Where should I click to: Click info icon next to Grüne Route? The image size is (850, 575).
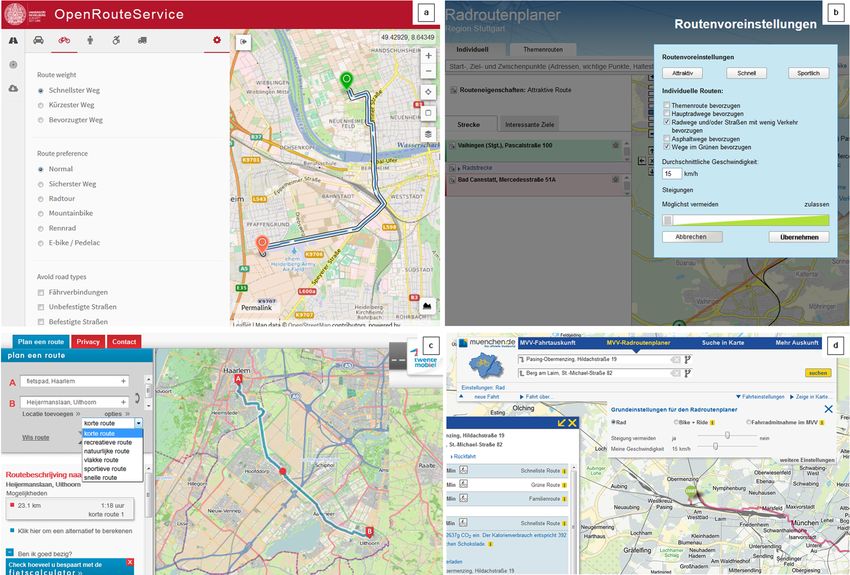click(x=564, y=485)
